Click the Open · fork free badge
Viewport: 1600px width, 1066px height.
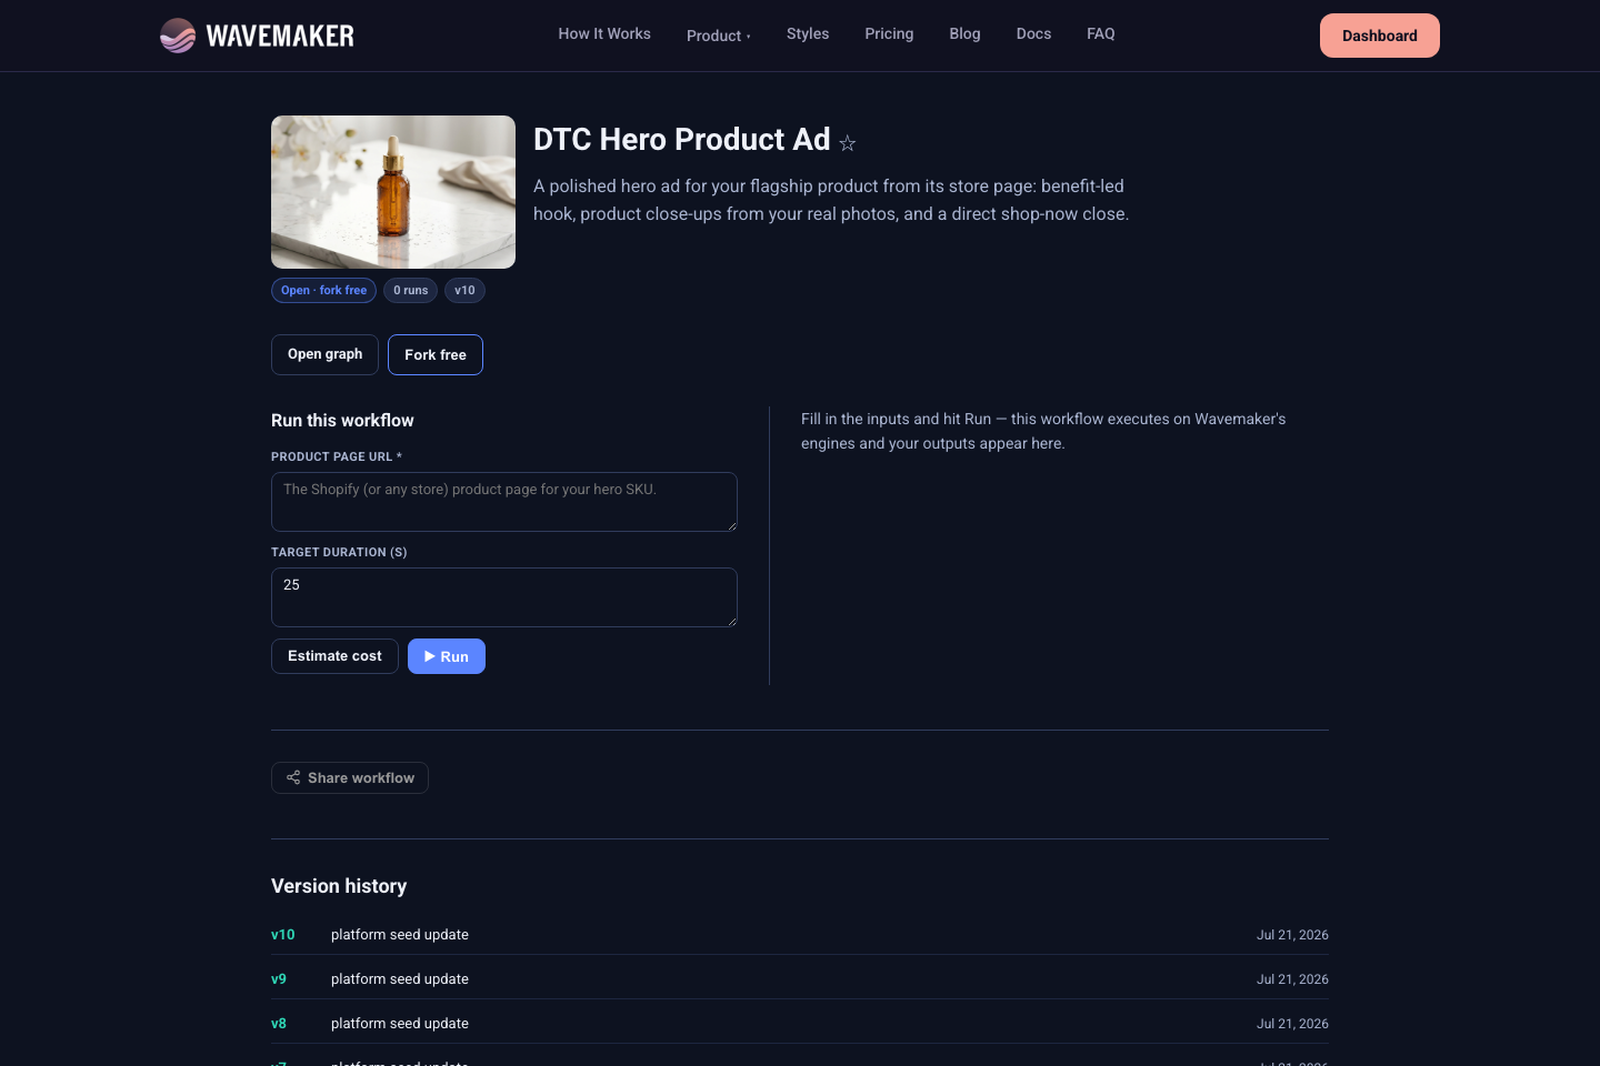click(324, 290)
